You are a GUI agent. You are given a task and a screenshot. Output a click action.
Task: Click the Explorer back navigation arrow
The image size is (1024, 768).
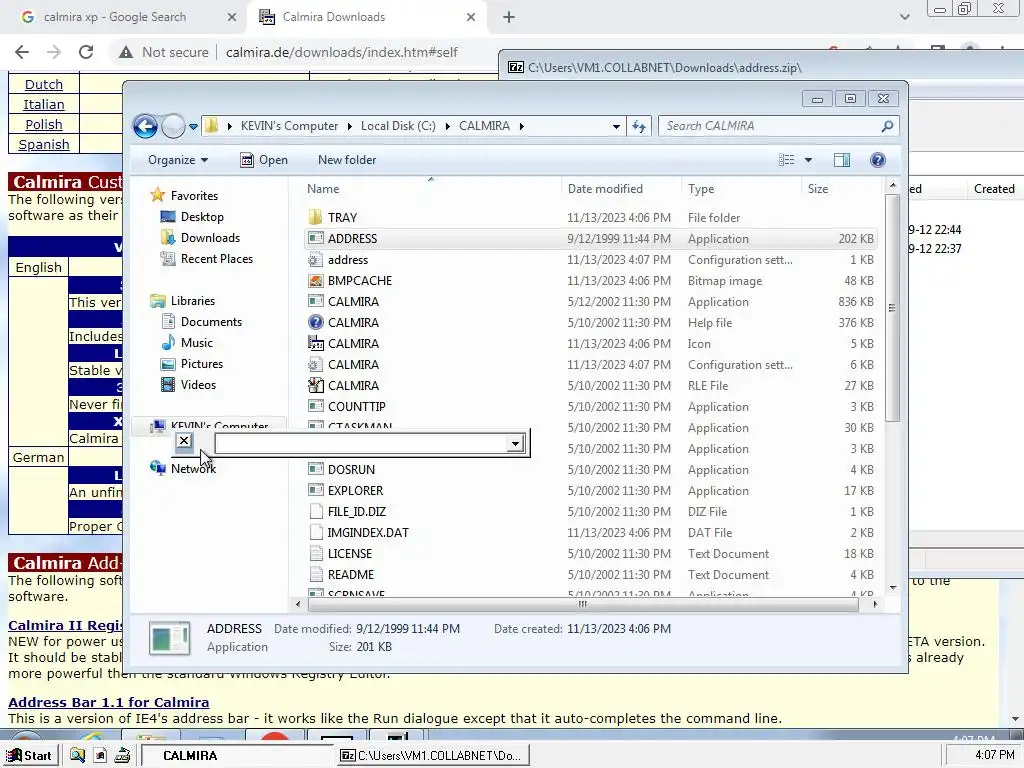pyautogui.click(x=145, y=126)
